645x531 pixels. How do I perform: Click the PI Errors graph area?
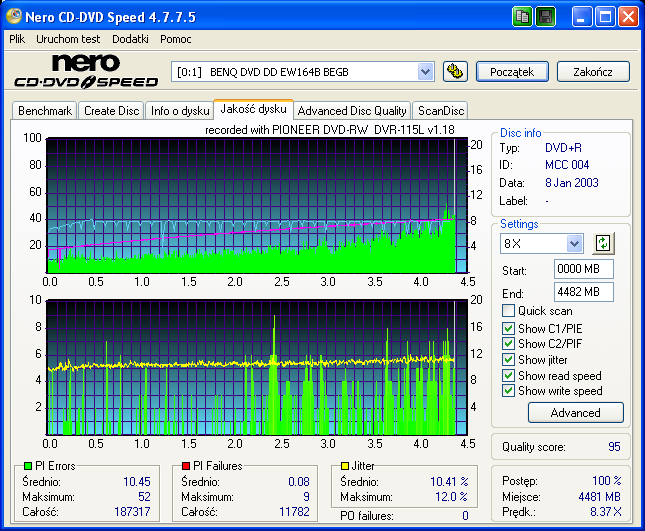point(257,206)
